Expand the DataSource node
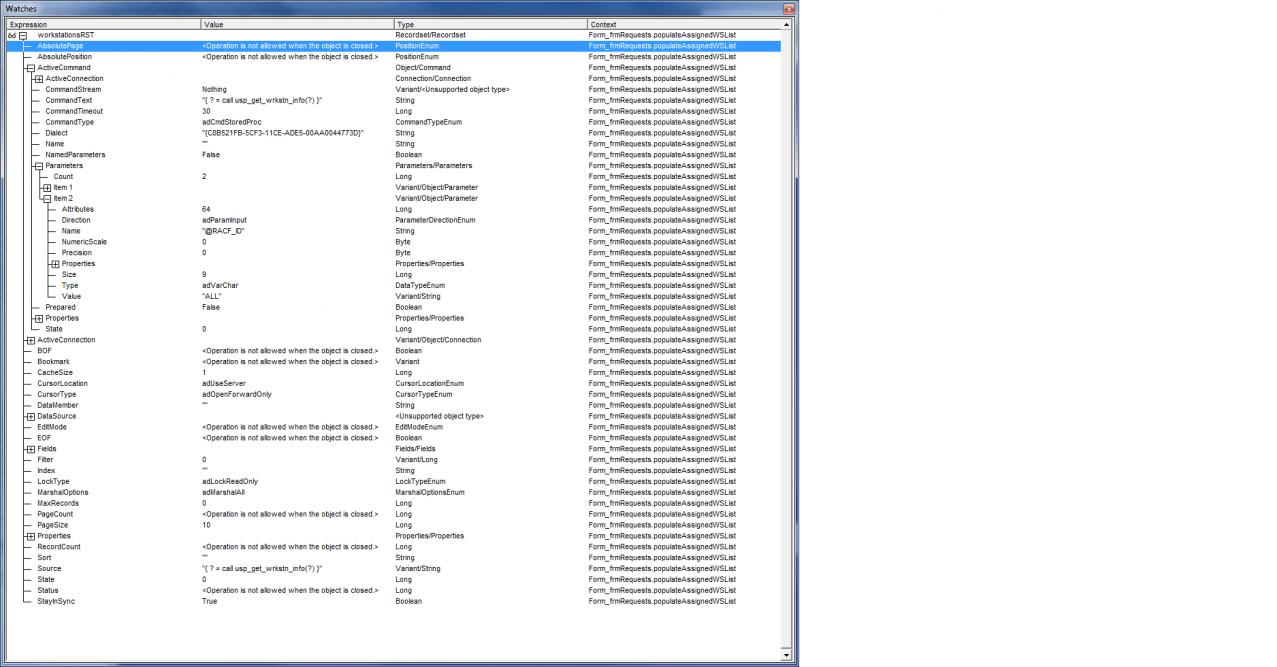 30,416
